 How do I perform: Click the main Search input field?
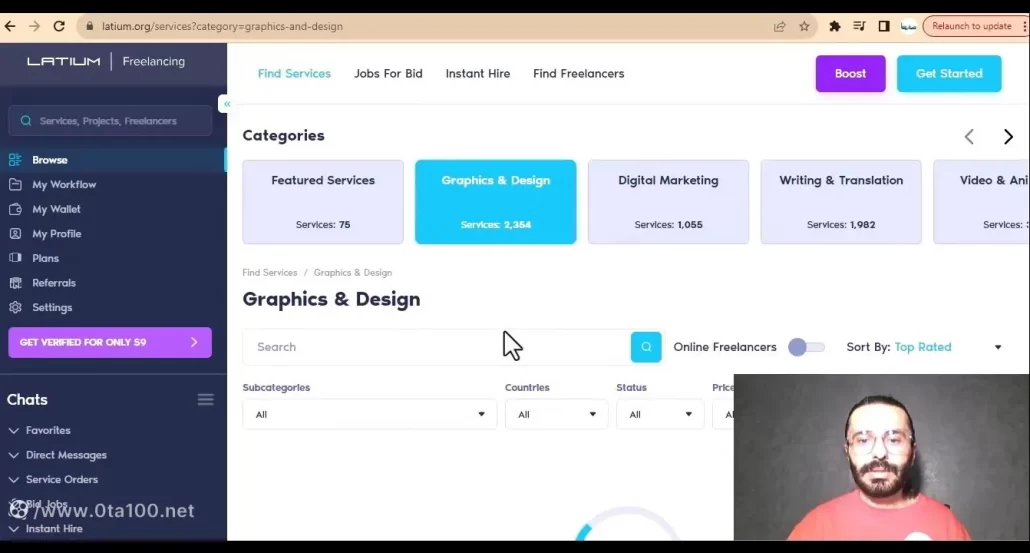tap(436, 347)
